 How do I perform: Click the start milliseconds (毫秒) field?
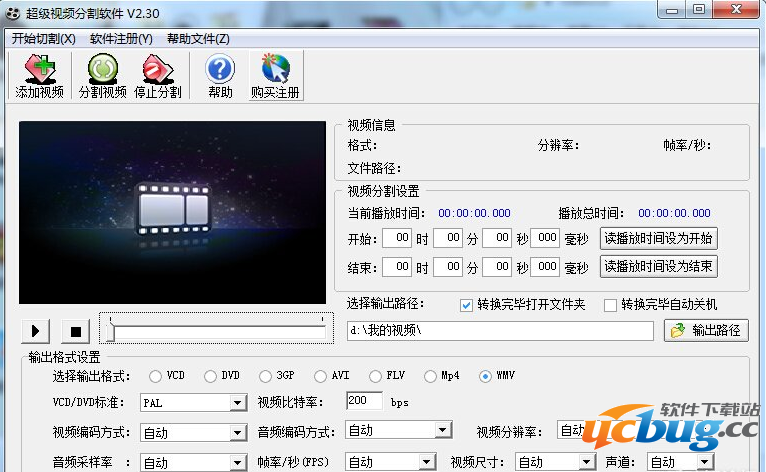point(545,238)
